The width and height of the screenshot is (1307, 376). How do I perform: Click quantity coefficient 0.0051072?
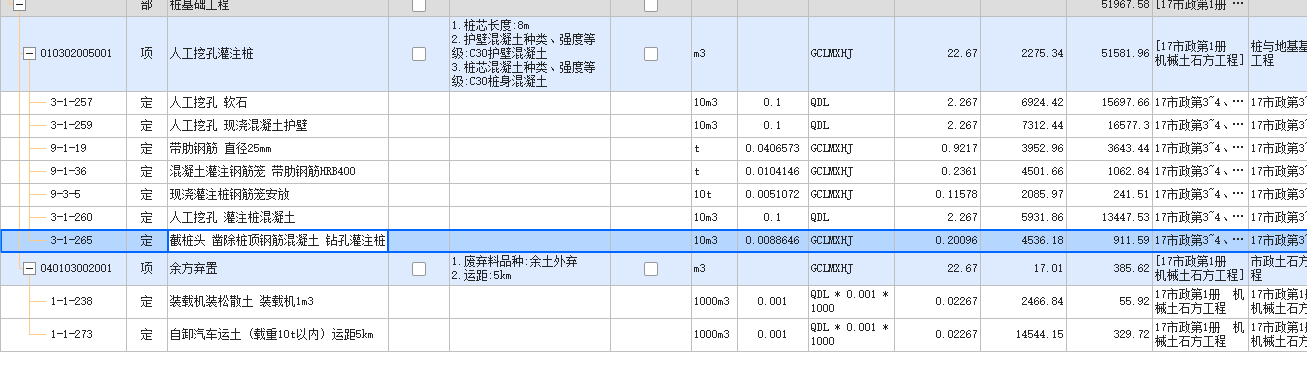click(x=772, y=195)
